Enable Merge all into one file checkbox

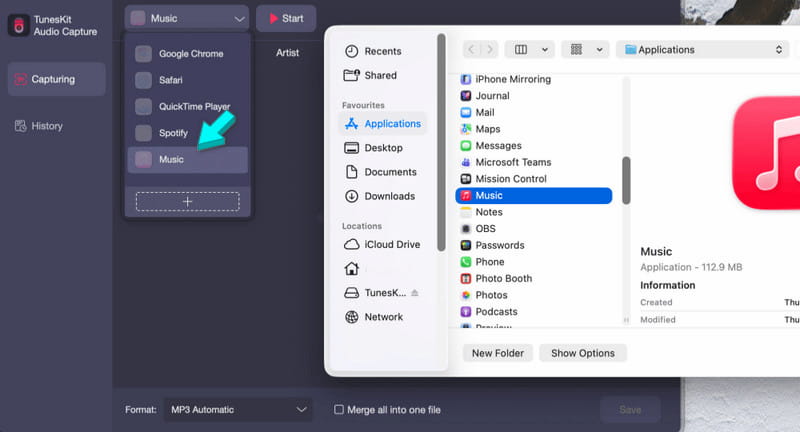pyautogui.click(x=339, y=410)
